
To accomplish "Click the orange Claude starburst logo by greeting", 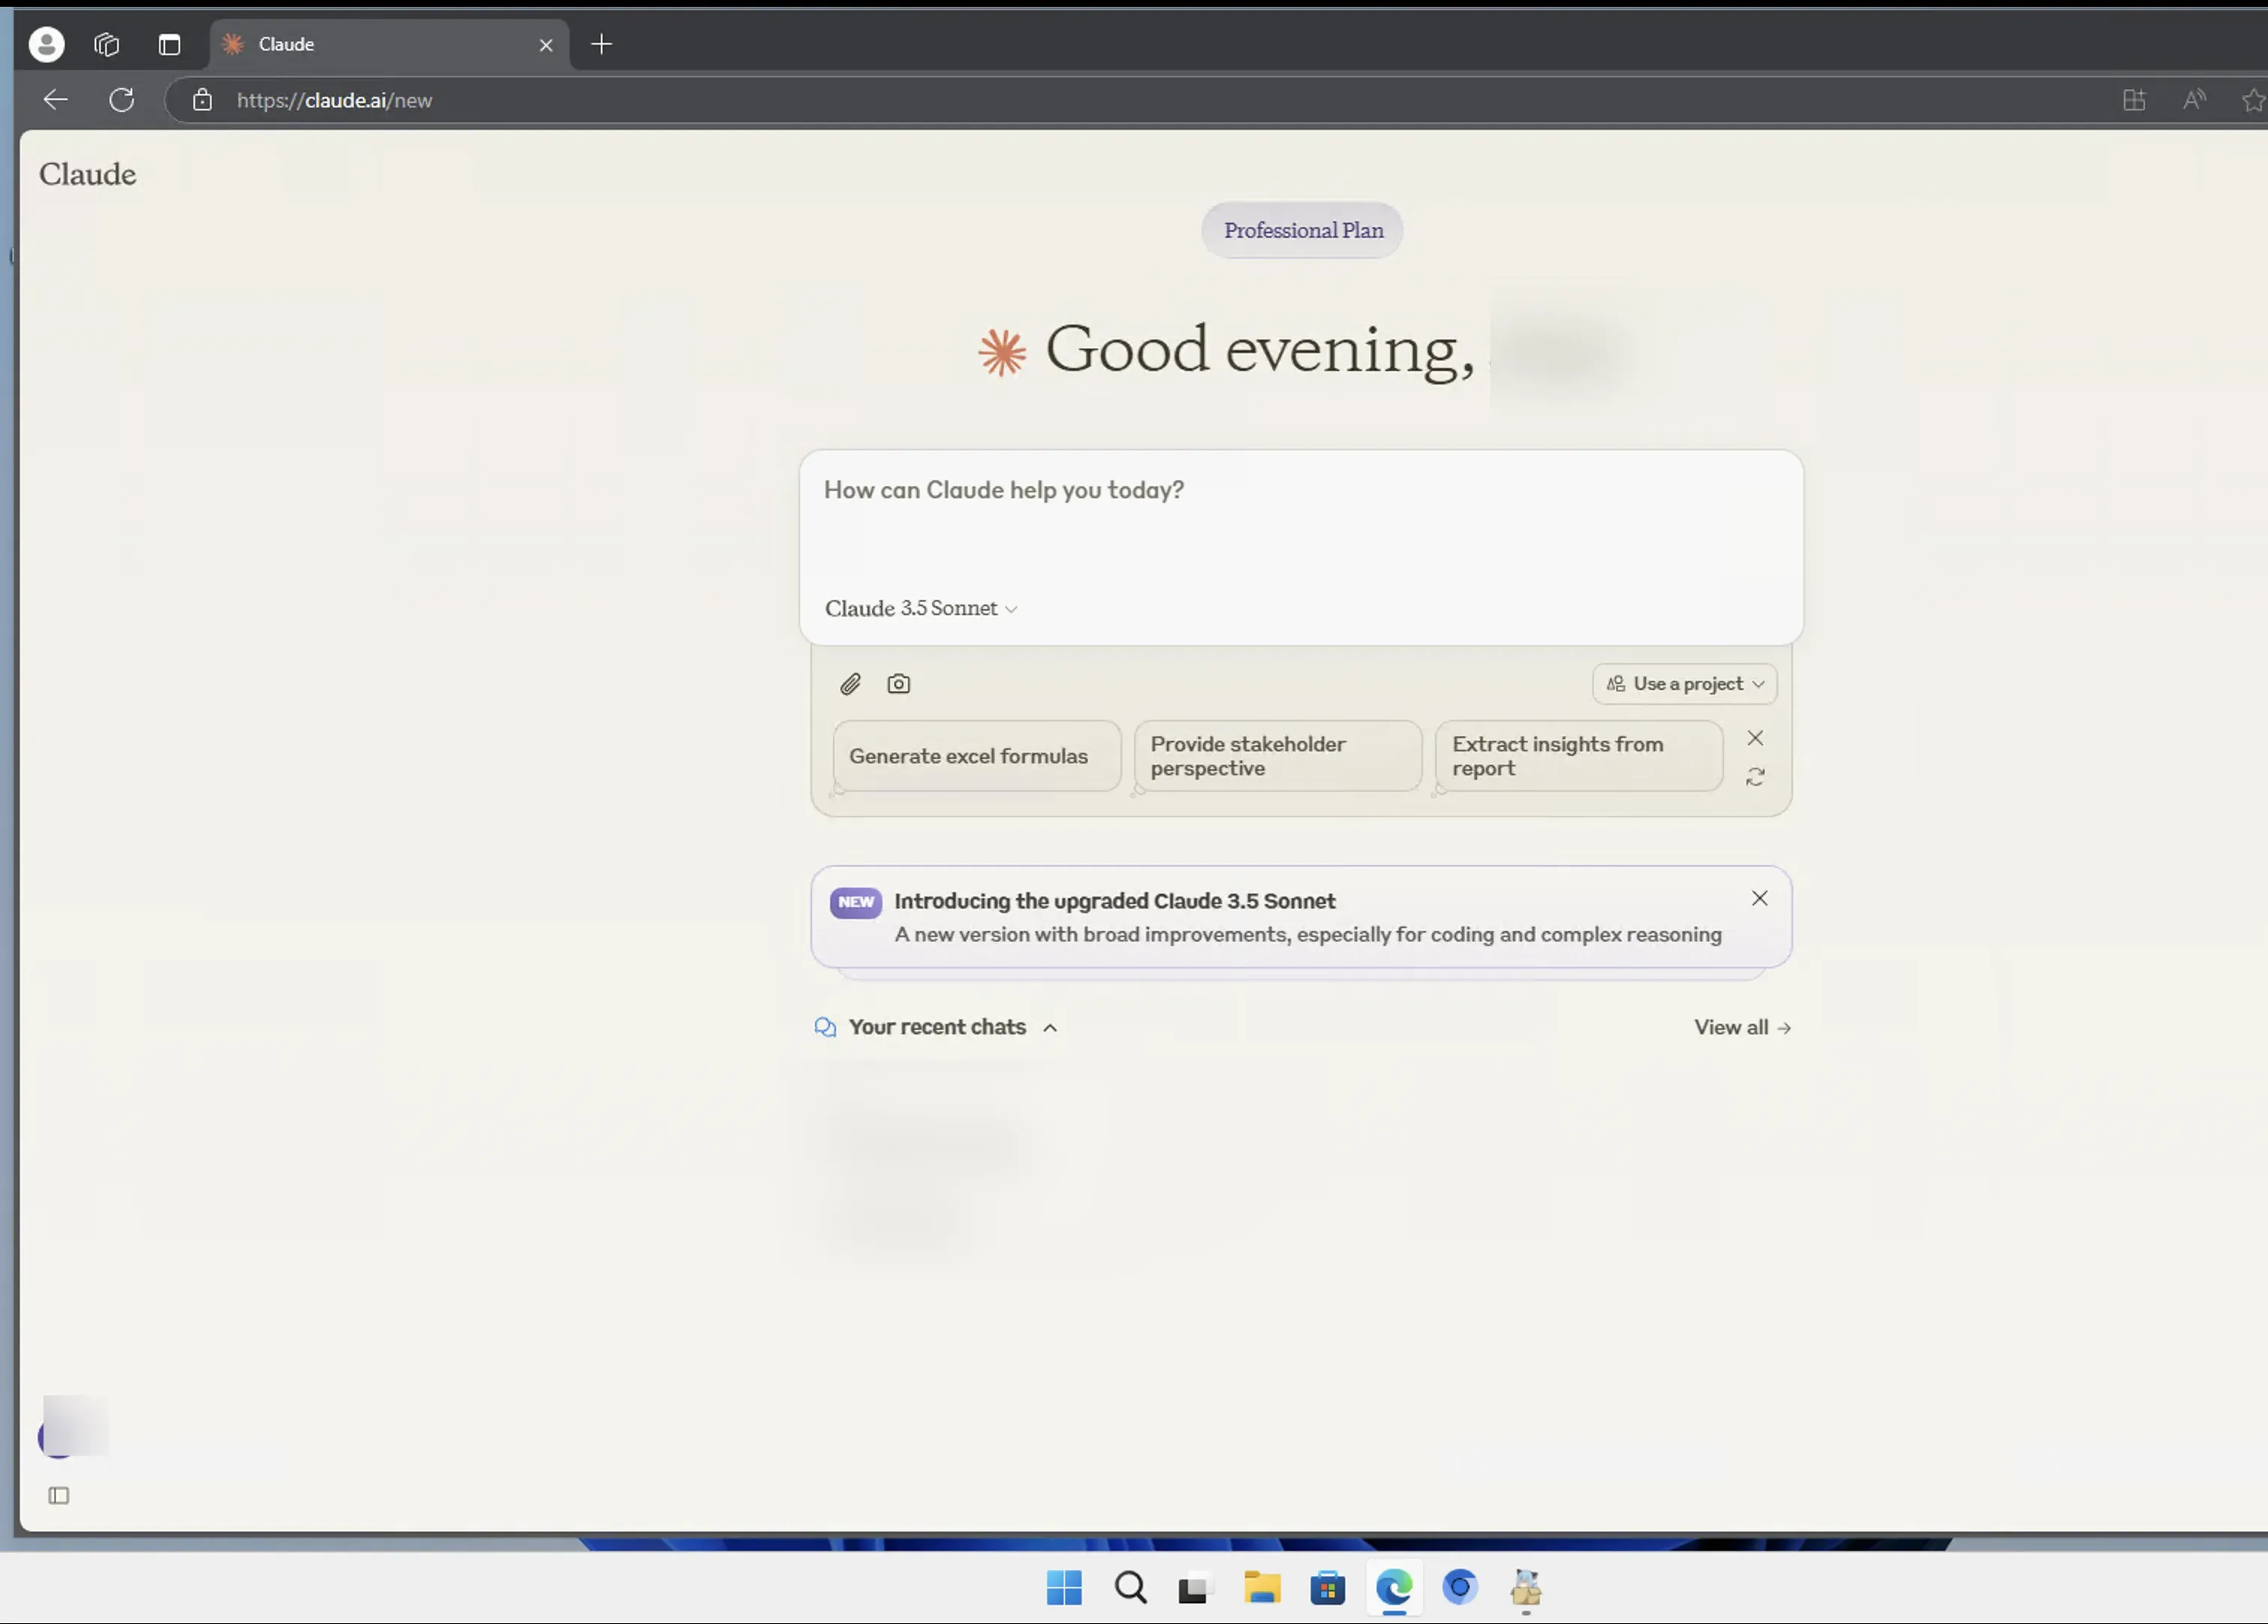I will (x=1002, y=352).
